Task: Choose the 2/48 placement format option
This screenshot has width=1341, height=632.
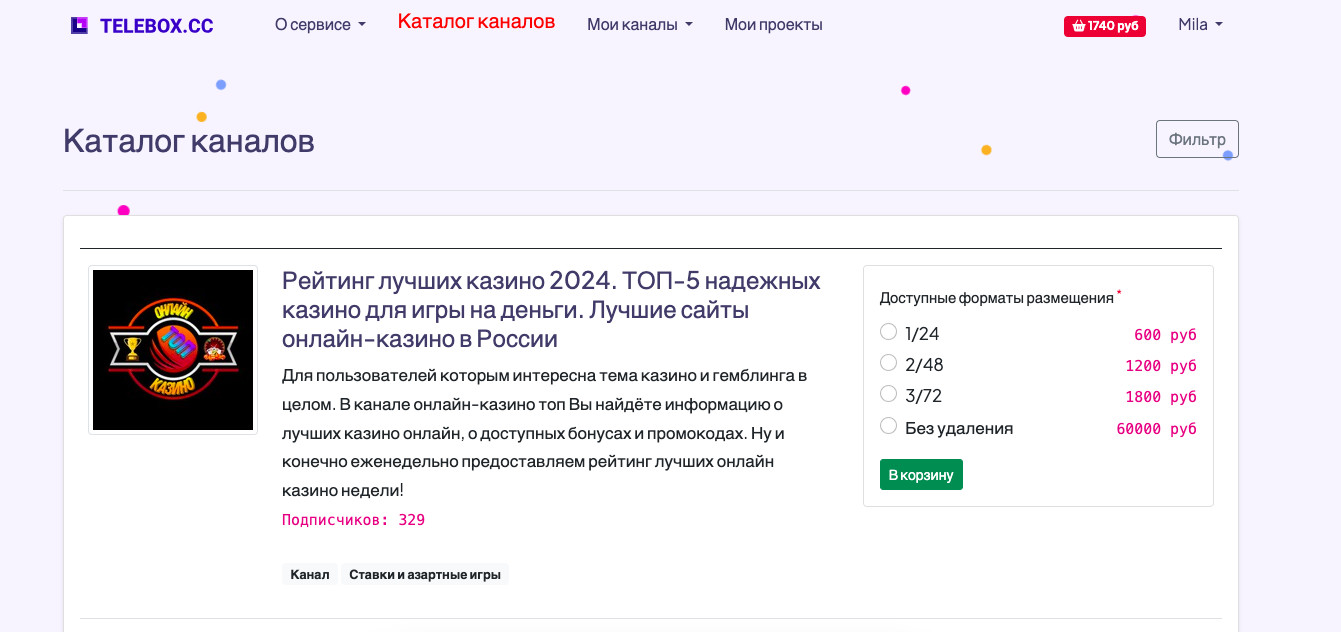Action: [888, 363]
